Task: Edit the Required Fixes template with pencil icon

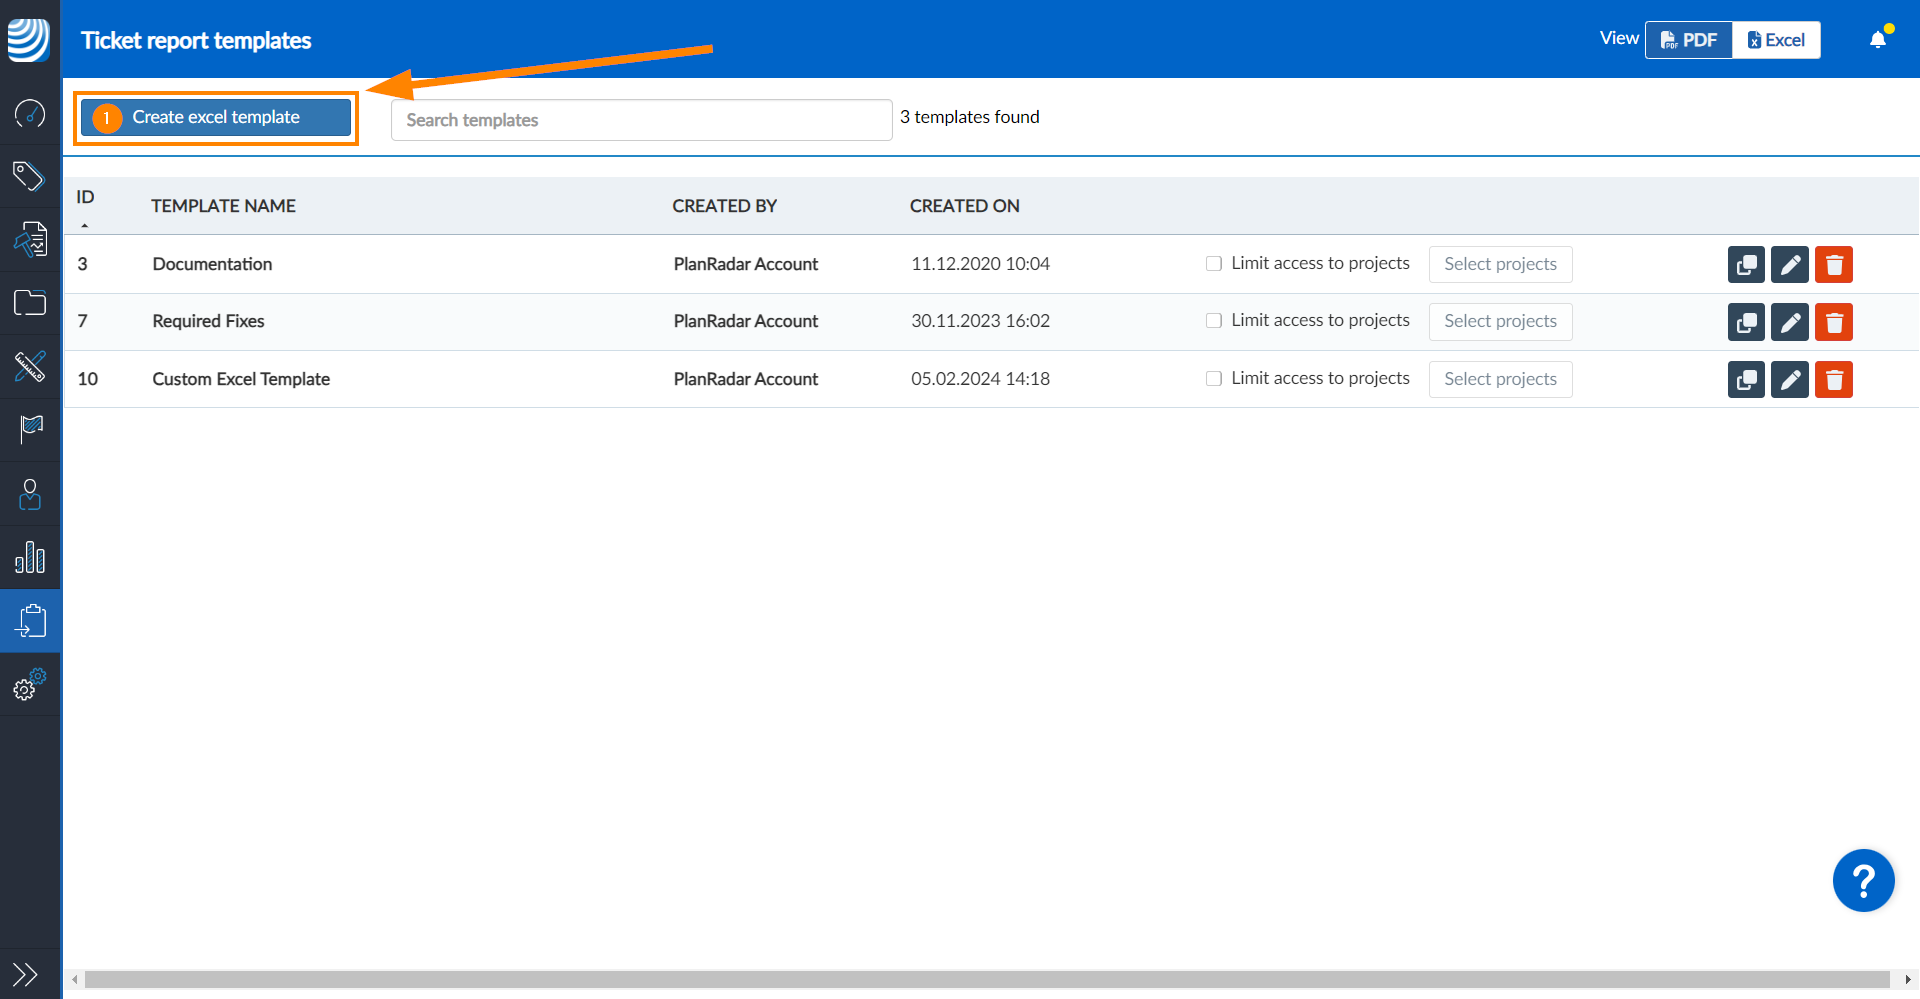Action: click(1789, 322)
